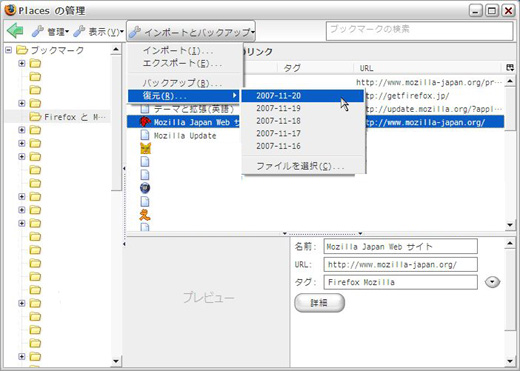Restore backup dated 2007-11-19
The image size is (520, 371).
302,108
